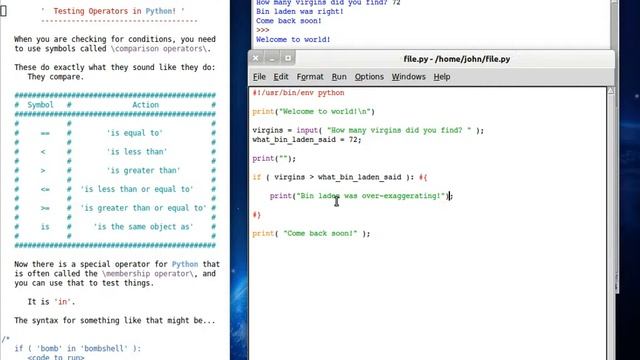Click the 'virgins = input(' code line
The height and width of the screenshot is (360, 640).
[368, 130]
